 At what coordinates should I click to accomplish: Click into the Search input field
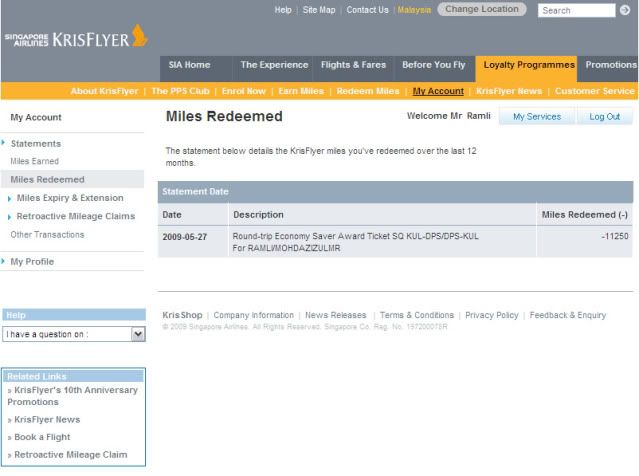point(576,11)
